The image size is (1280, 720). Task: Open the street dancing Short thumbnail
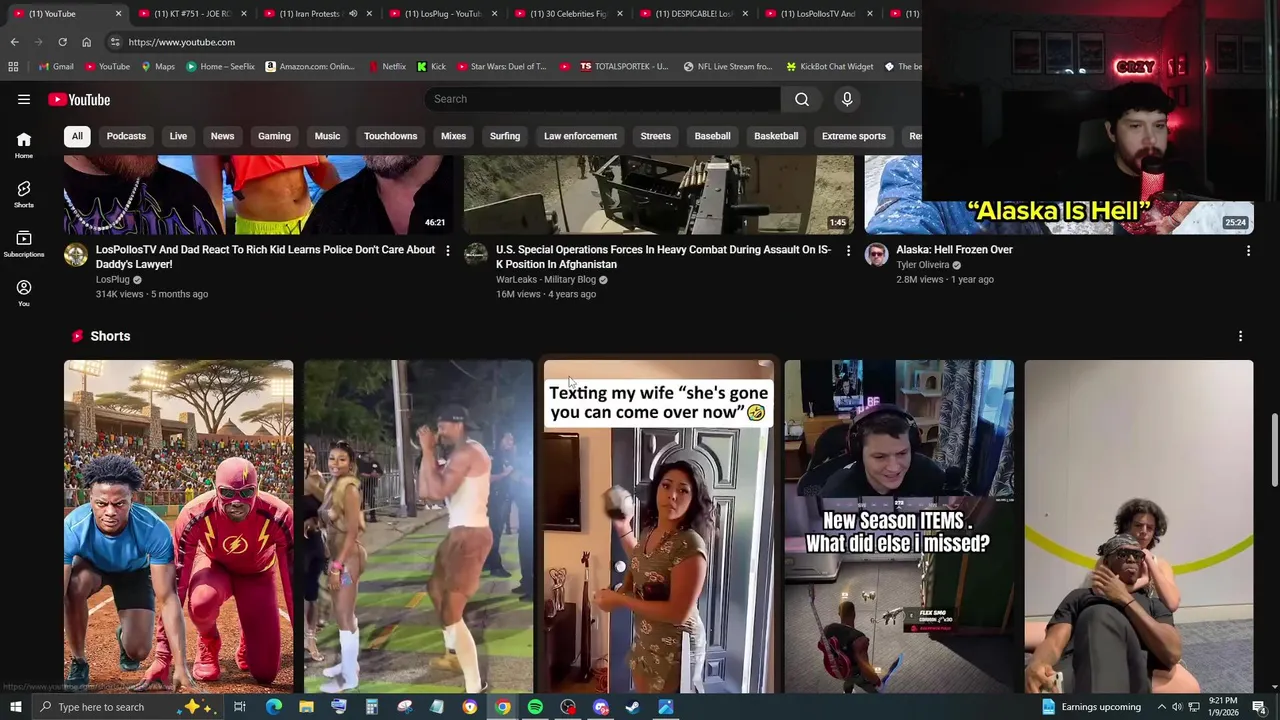[419, 526]
